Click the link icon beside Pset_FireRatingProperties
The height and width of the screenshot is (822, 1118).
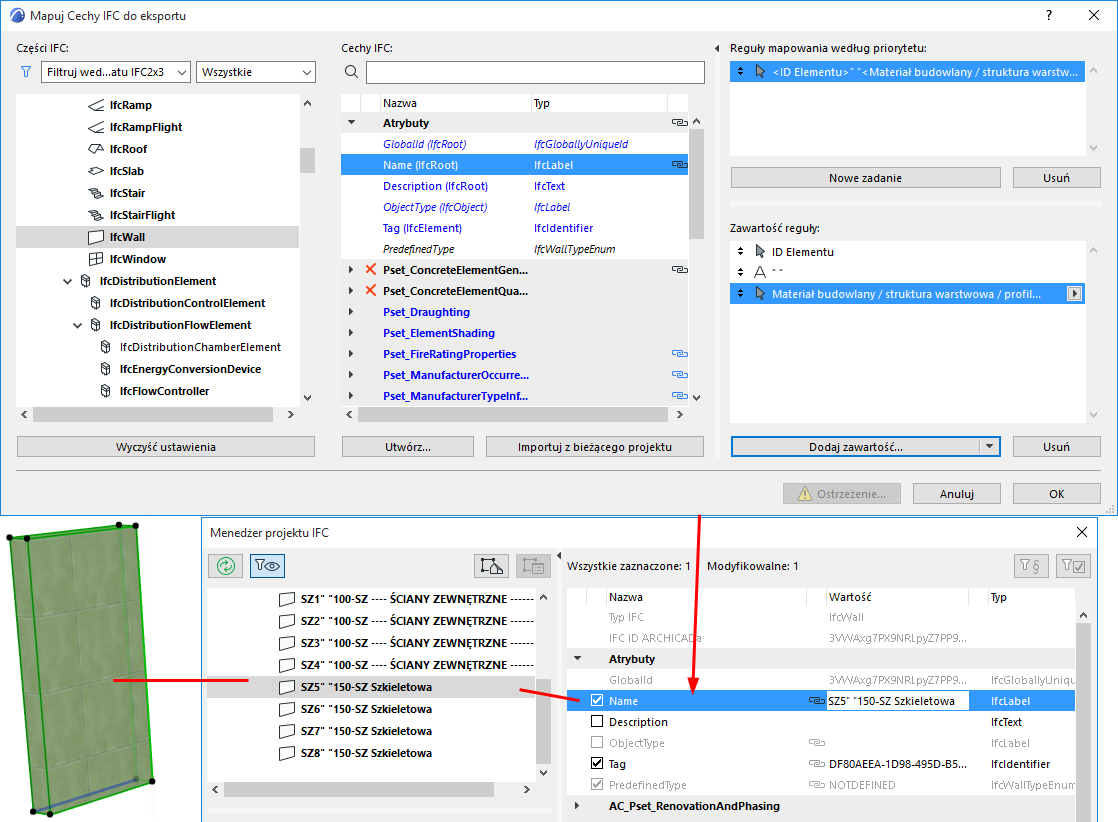(x=679, y=354)
